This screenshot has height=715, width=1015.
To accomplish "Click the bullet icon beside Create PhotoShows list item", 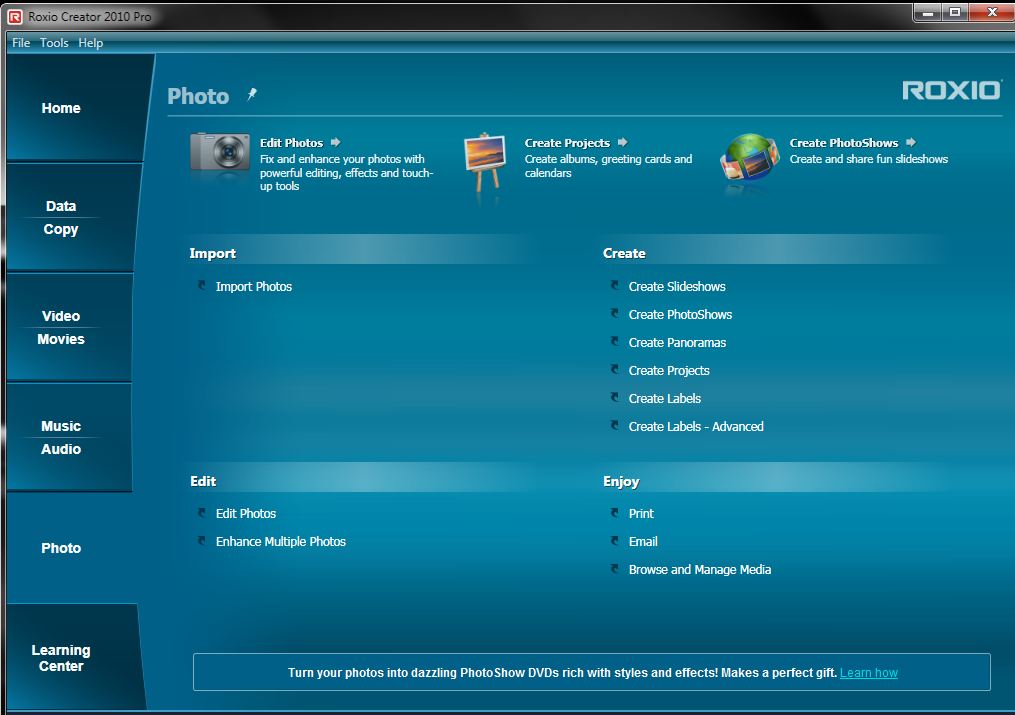I will 614,313.
